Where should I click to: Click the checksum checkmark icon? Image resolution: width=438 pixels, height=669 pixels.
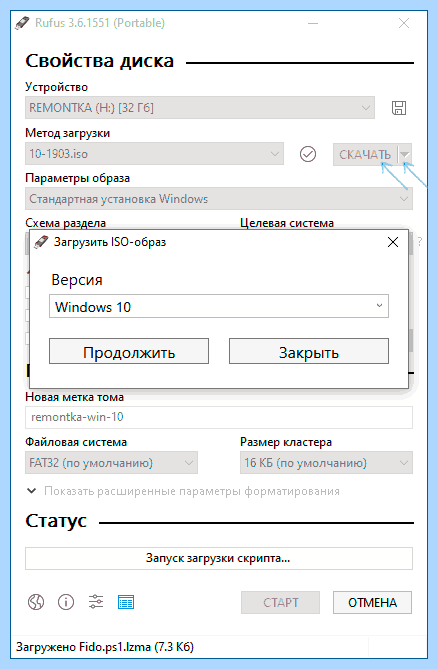coord(308,154)
